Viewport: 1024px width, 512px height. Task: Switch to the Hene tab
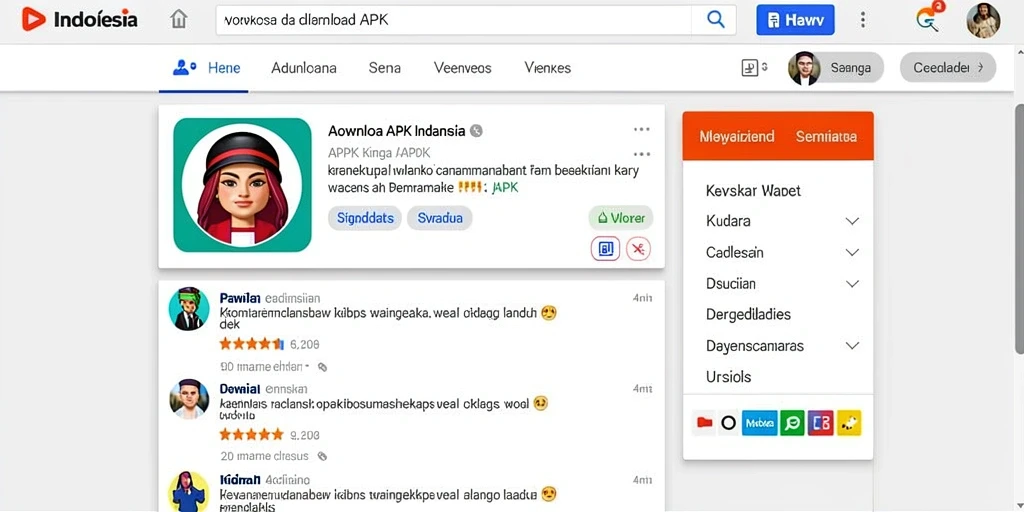pos(204,68)
